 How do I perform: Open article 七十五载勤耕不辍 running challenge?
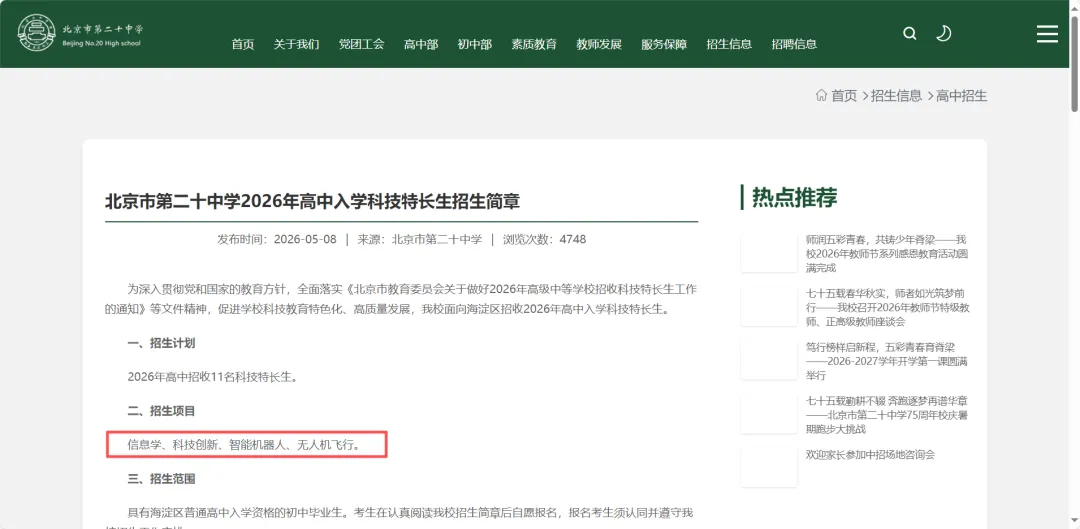pyautogui.click(x=887, y=415)
